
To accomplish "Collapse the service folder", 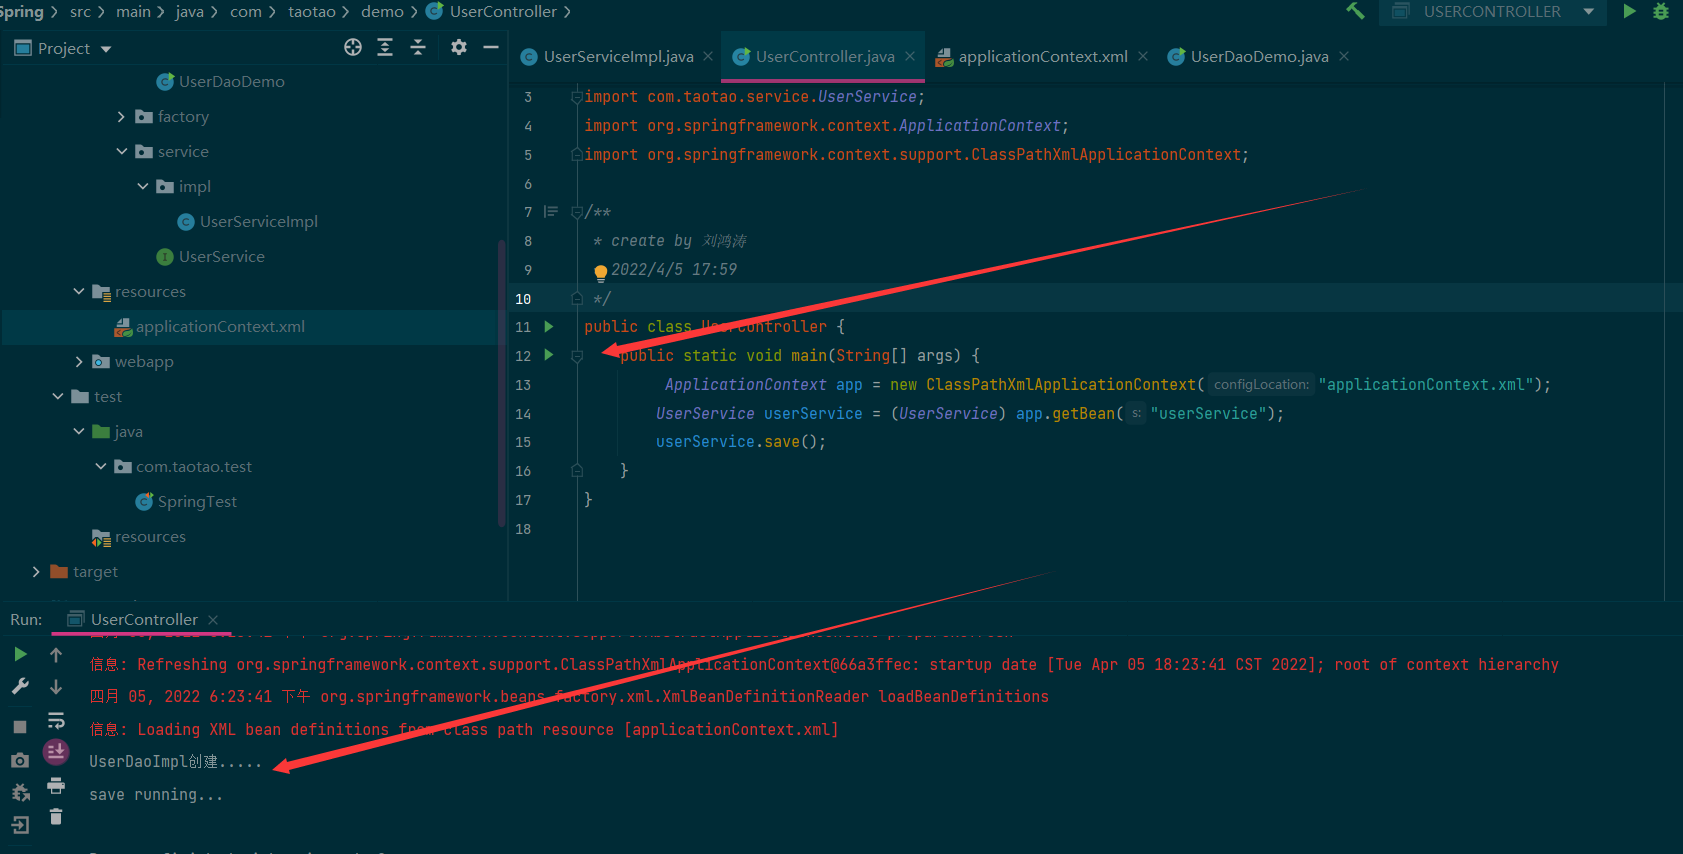I will click(121, 152).
